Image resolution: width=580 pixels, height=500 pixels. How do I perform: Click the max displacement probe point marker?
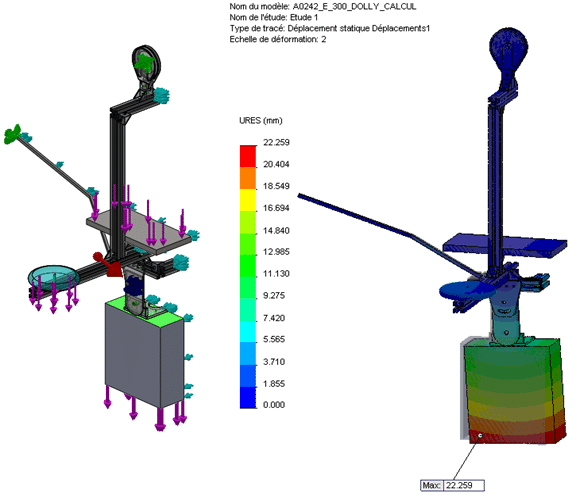click(x=480, y=436)
